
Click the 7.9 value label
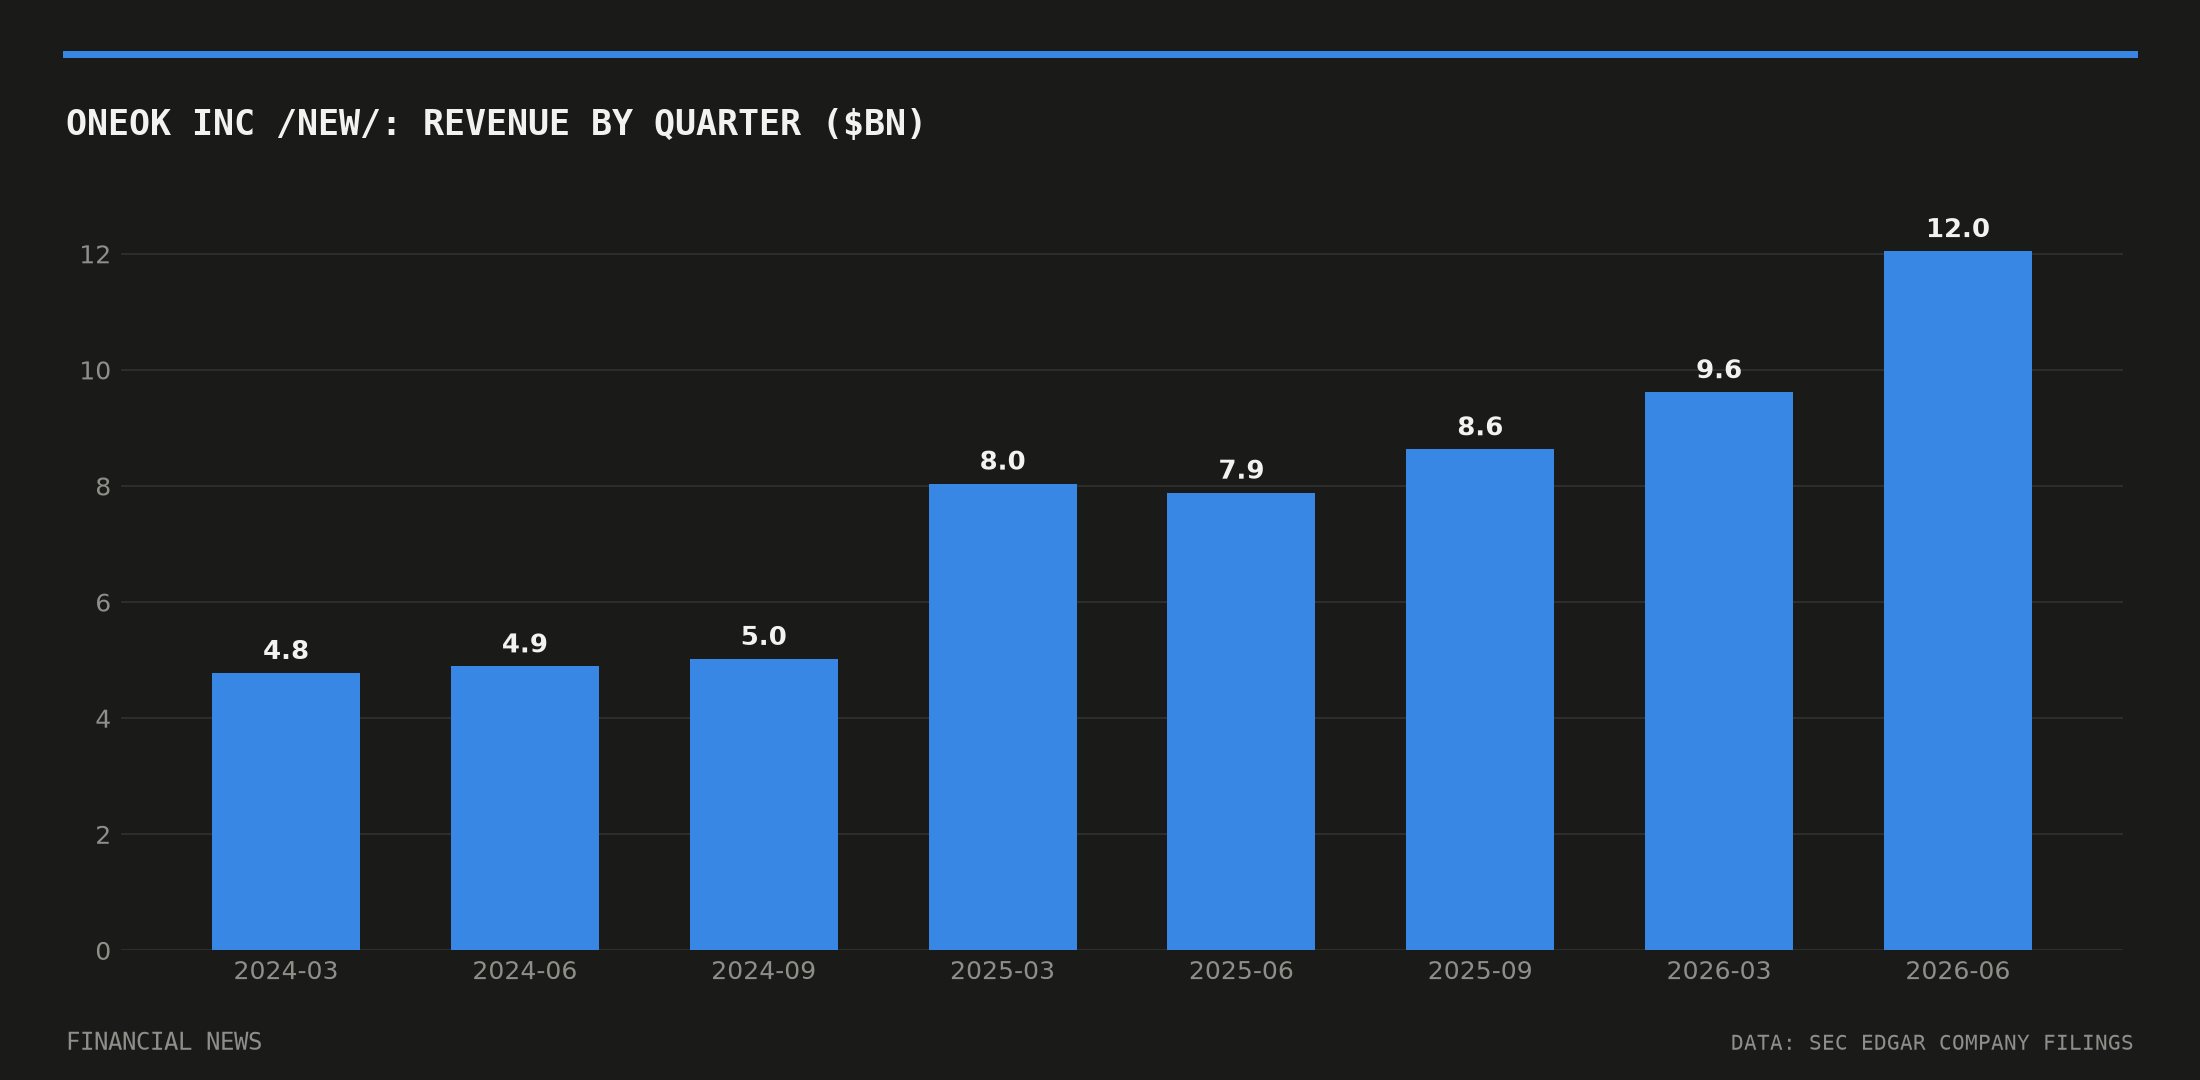coord(1241,471)
